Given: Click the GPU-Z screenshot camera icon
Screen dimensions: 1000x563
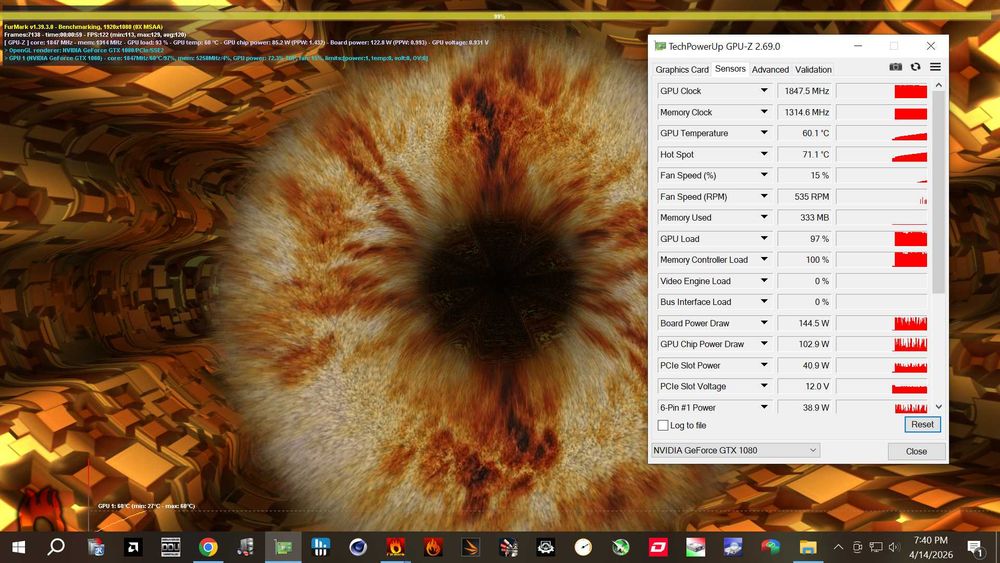Looking at the screenshot, I should (x=896, y=67).
